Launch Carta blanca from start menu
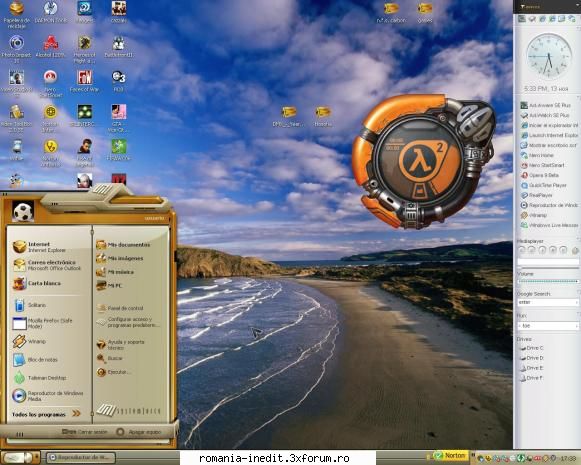 click(37, 283)
